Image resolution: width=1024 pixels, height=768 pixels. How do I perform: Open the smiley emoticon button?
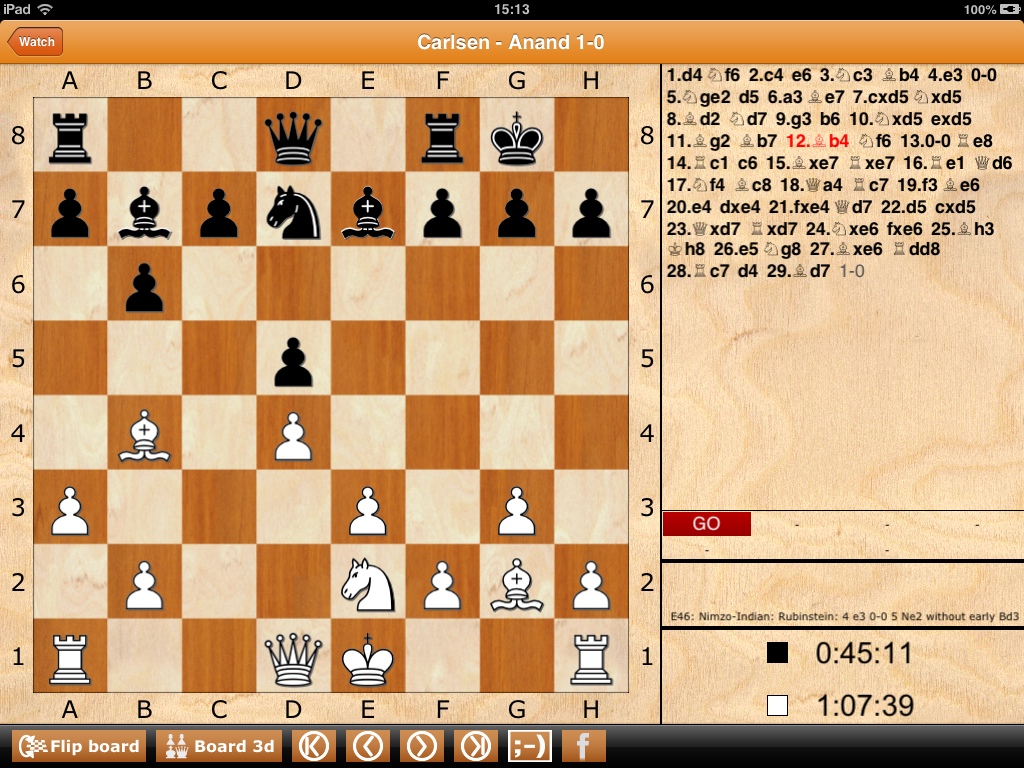(x=530, y=746)
